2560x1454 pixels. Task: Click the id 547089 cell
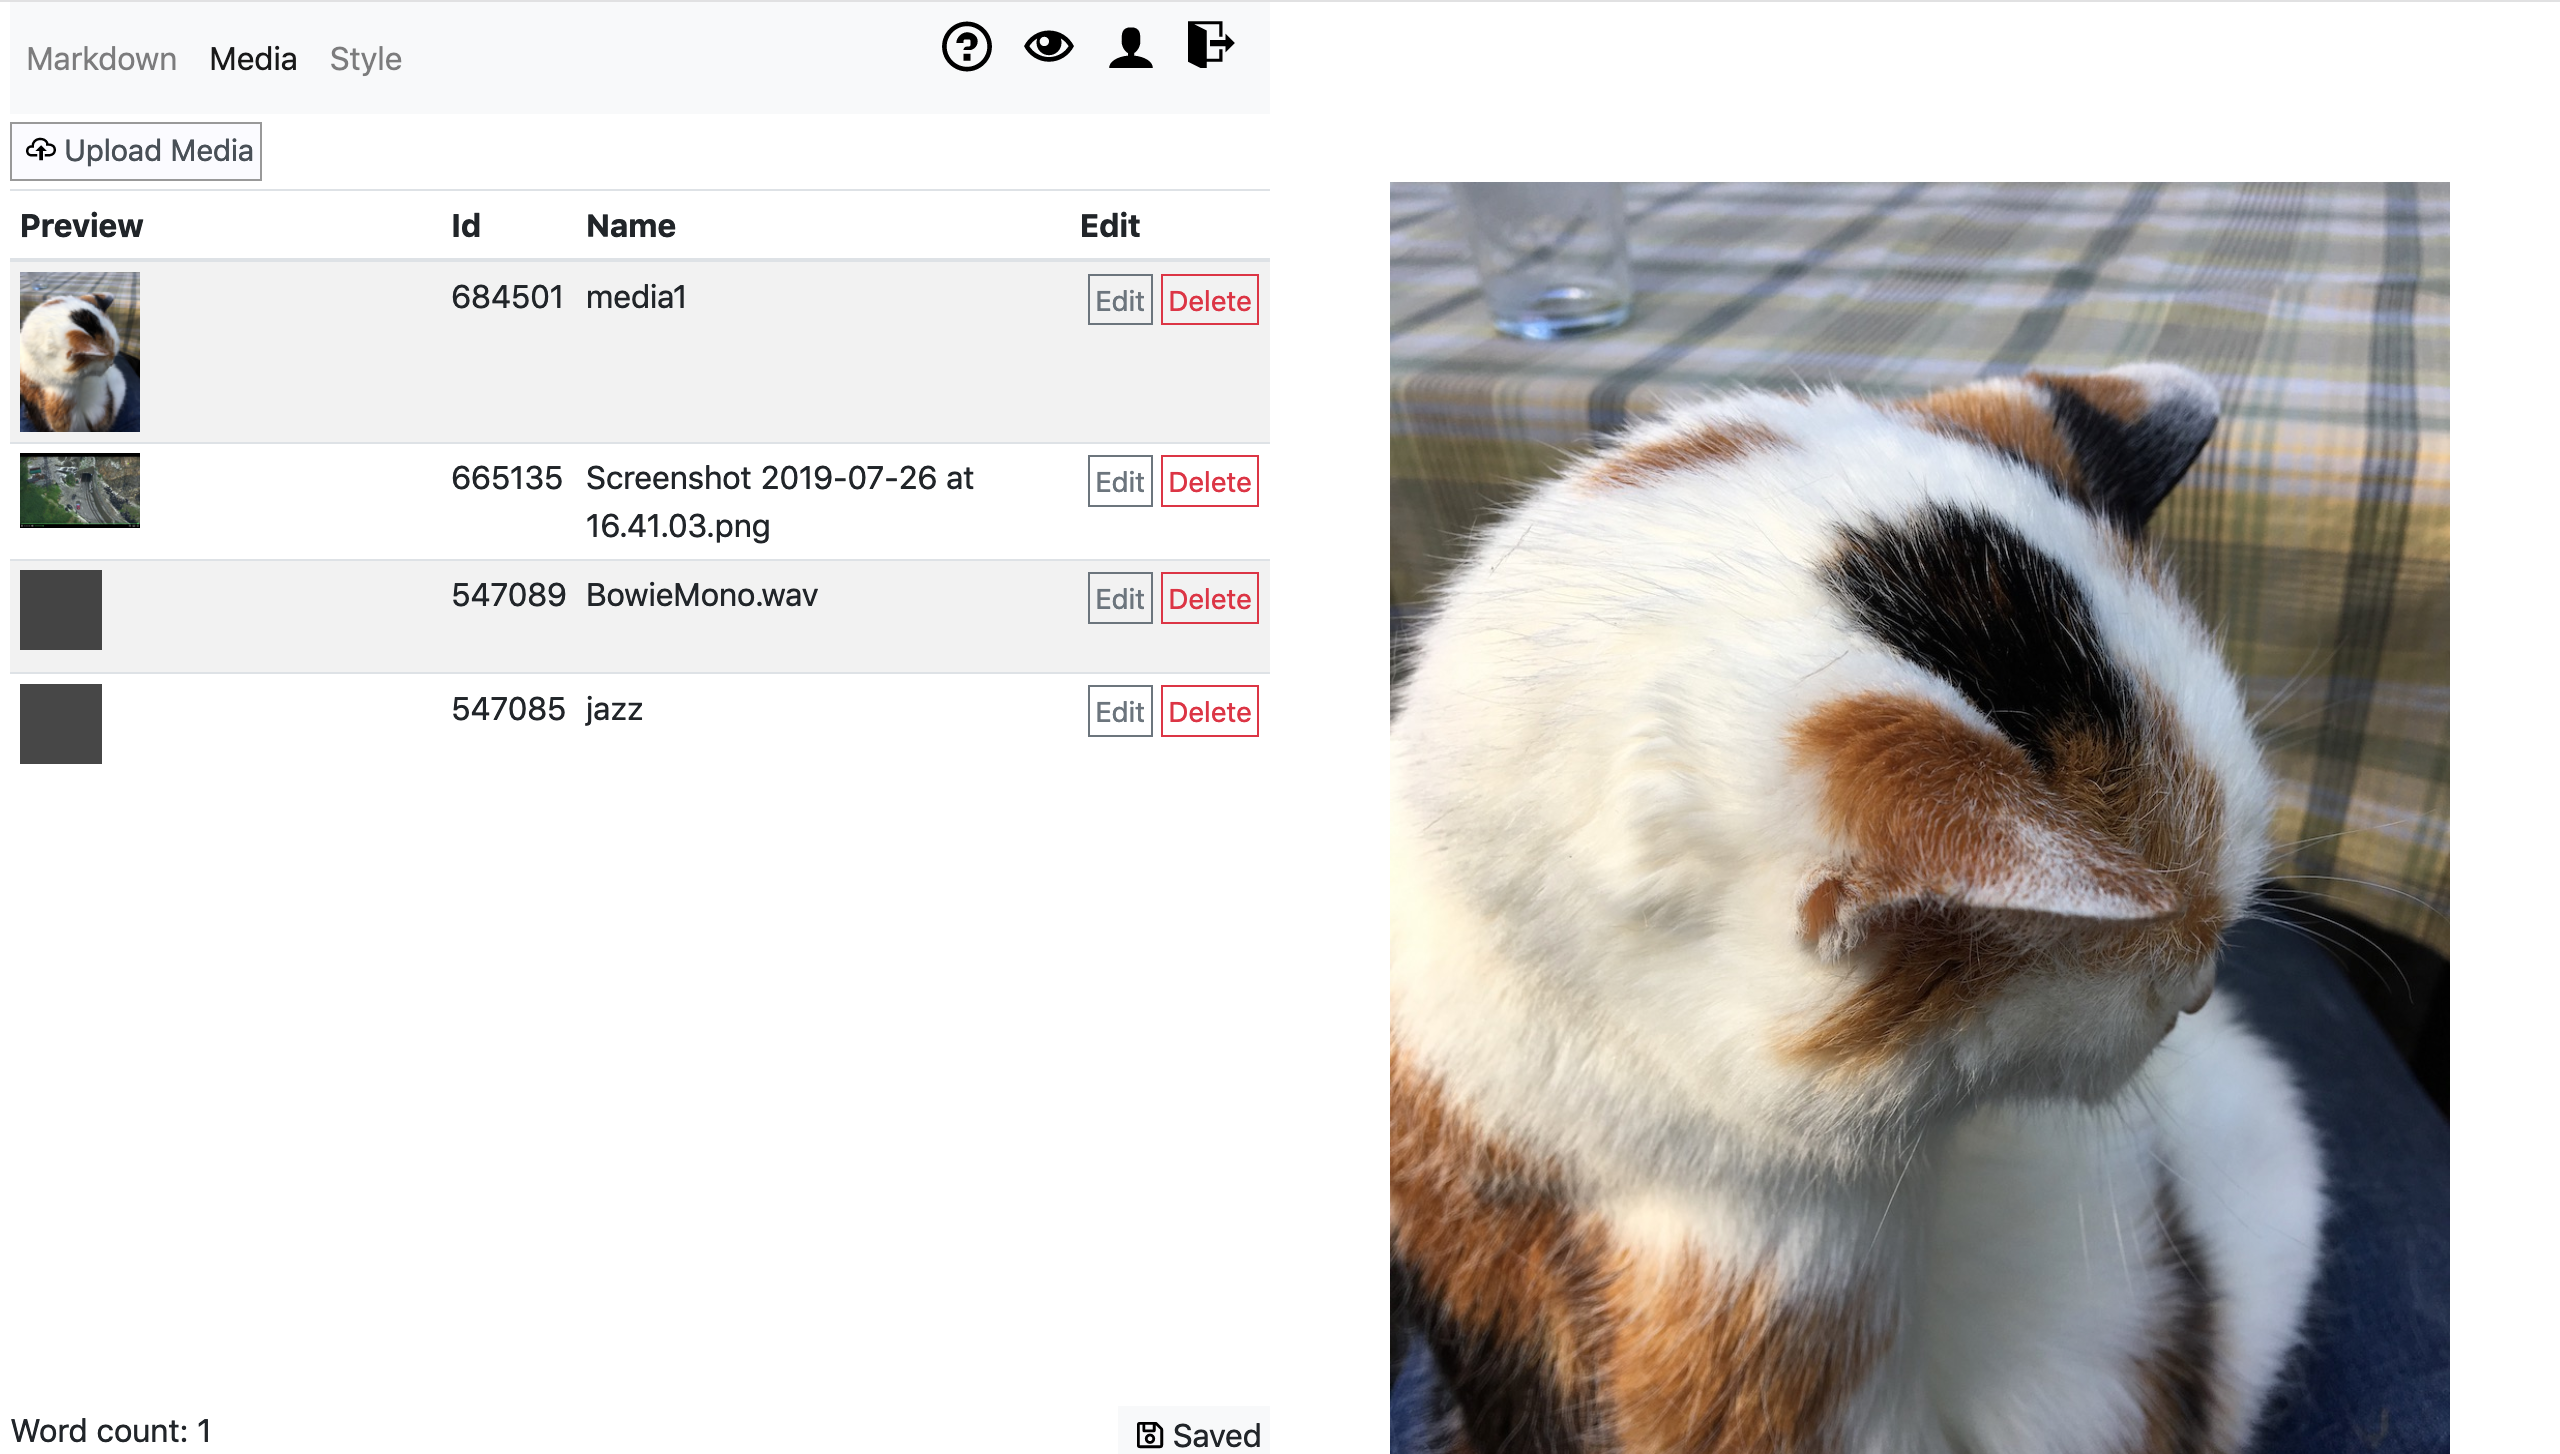pos(508,595)
